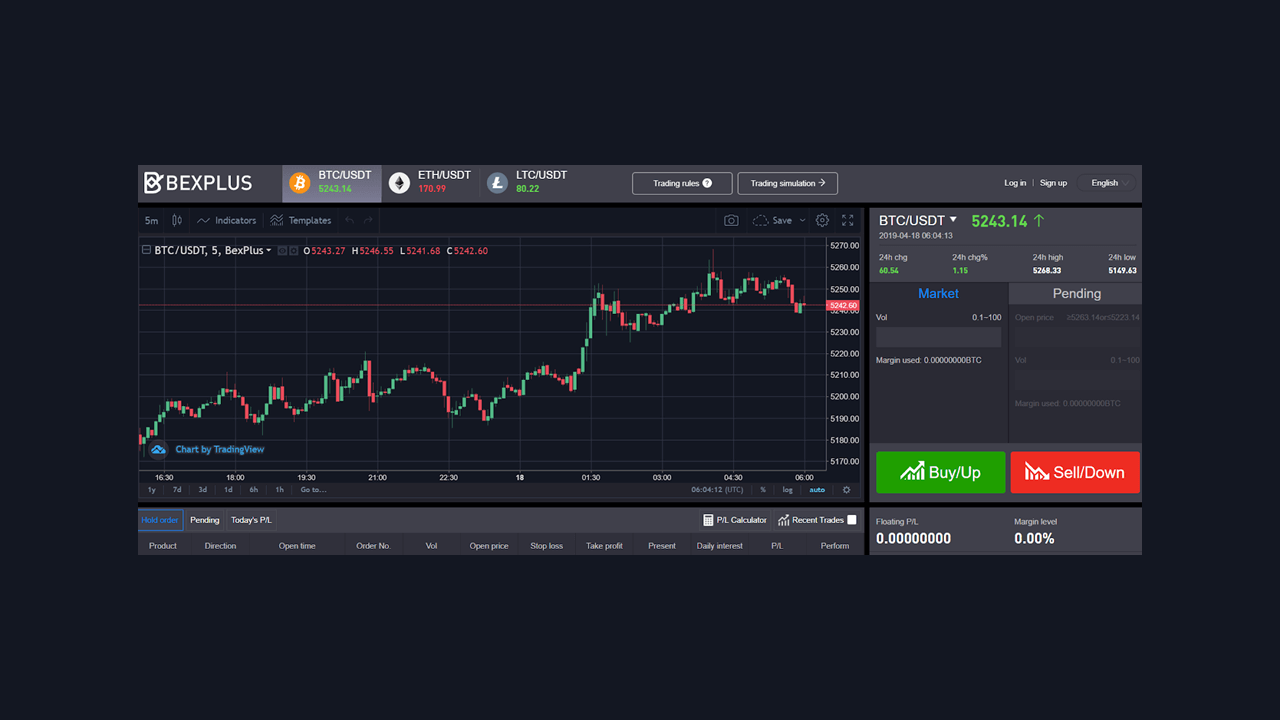The width and height of the screenshot is (1280, 720).
Task: Open Trading simulation
Action: coord(787,183)
